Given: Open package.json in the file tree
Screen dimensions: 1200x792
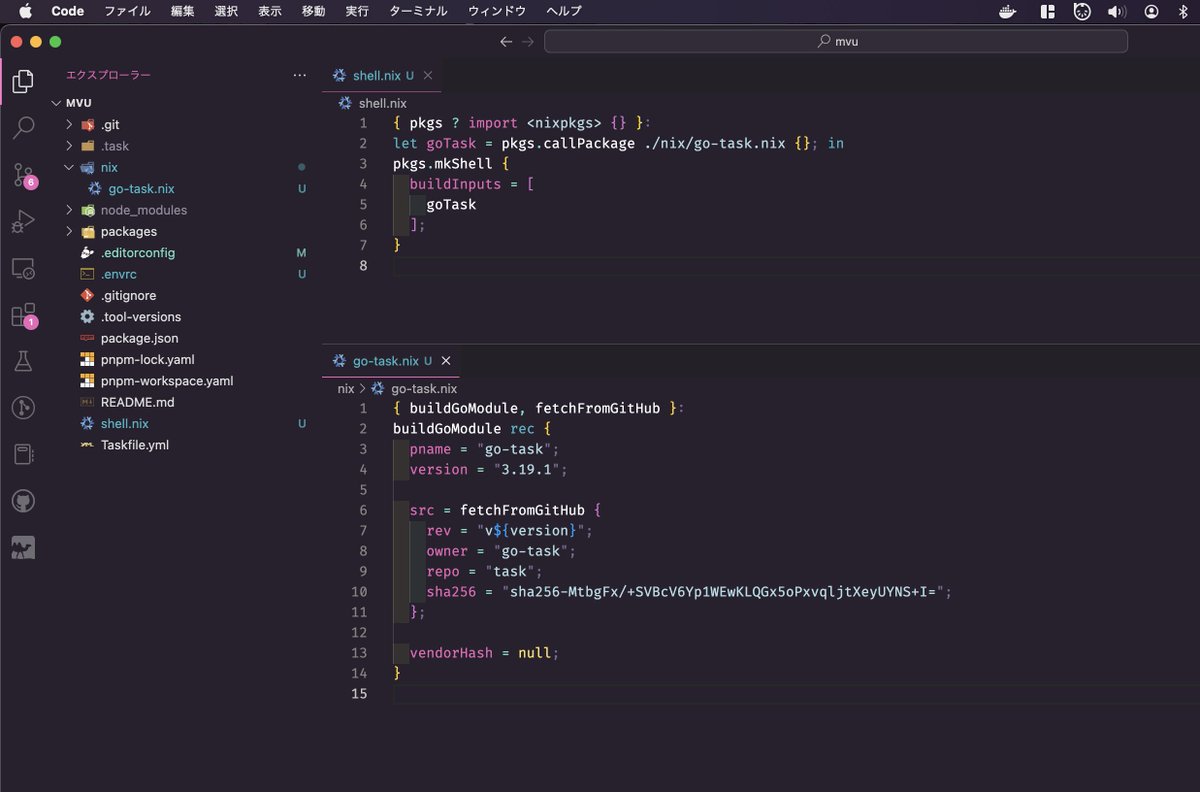Looking at the screenshot, I should (139, 338).
